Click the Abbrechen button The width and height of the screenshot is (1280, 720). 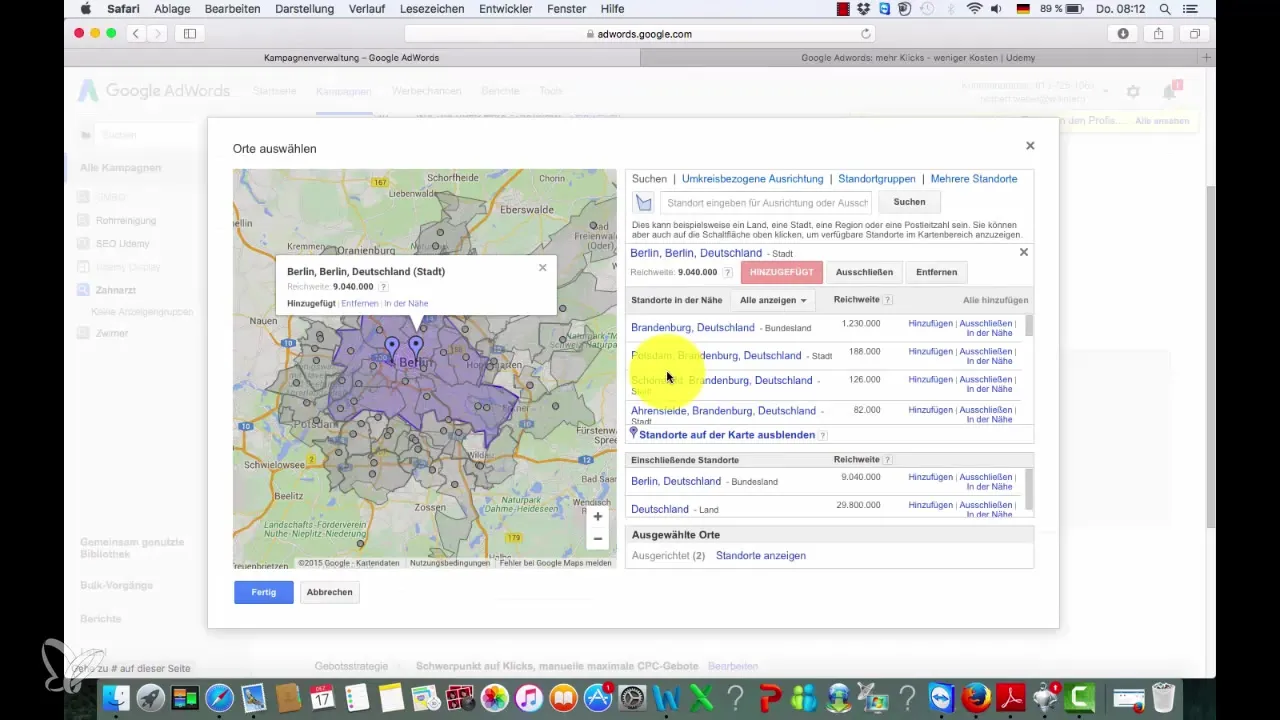tap(329, 592)
